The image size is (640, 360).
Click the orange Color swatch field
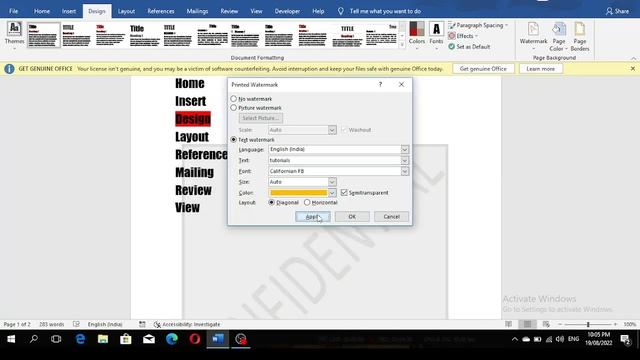click(x=298, y=193)
